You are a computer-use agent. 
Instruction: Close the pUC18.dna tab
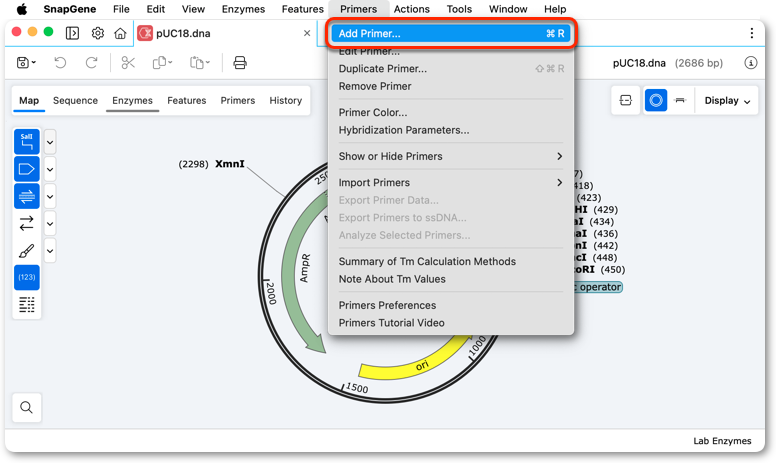pyautogui.click(x=307, y=33)
